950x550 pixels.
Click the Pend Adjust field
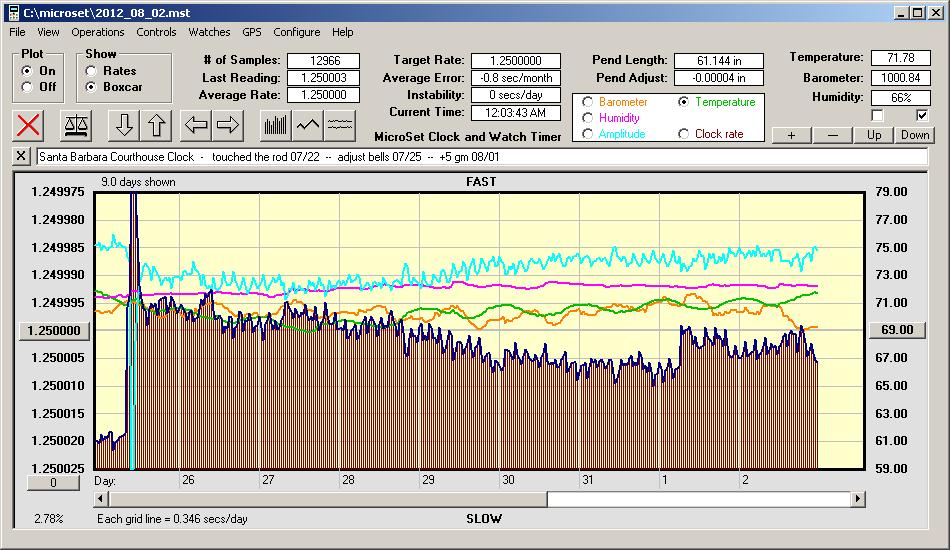719,78
